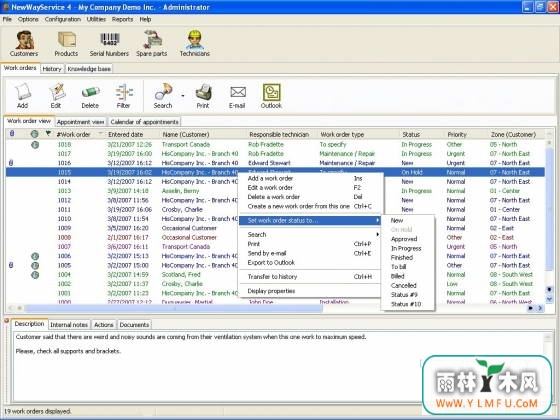The image size is (560, 420).
Task: Open the Options menu
Action: pos(28,19)
